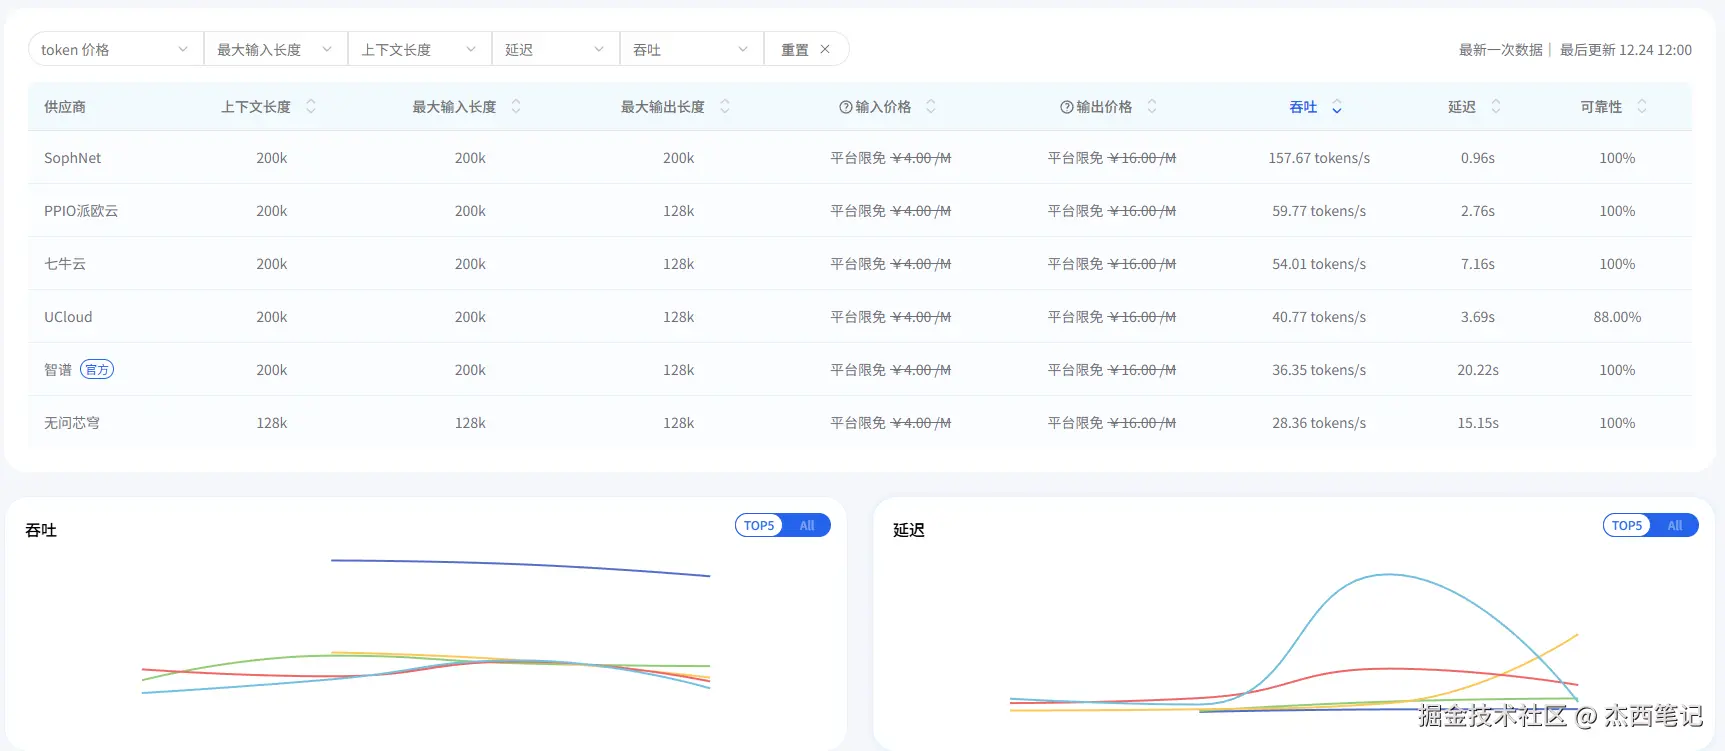Click 28.36 tokens/s throughput value
Image resolution: width=1725 pixels, height=751 pixels.
tap(1319, 423)
